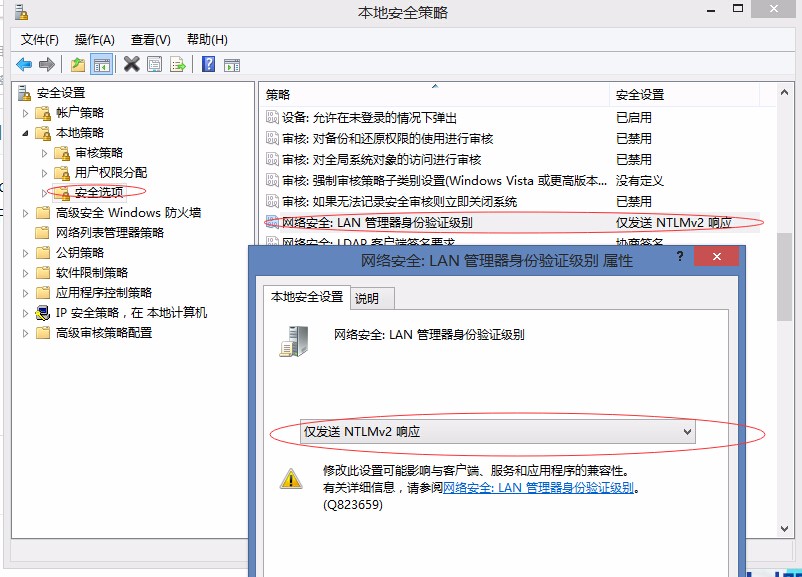The width and height of the screenshot is (802, 577).
Task: Click the Back arrow toolbar icon
Action: pos(24,65)
